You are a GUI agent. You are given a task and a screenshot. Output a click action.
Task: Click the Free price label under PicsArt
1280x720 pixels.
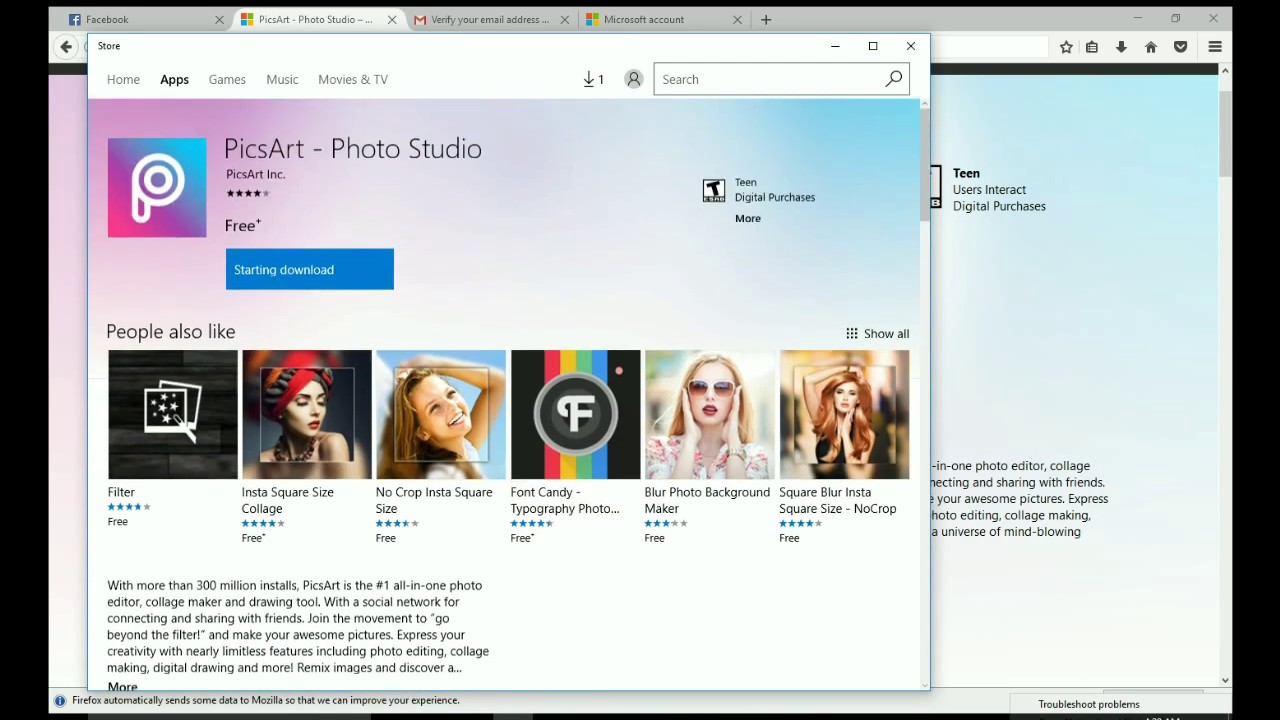point(243,225)
